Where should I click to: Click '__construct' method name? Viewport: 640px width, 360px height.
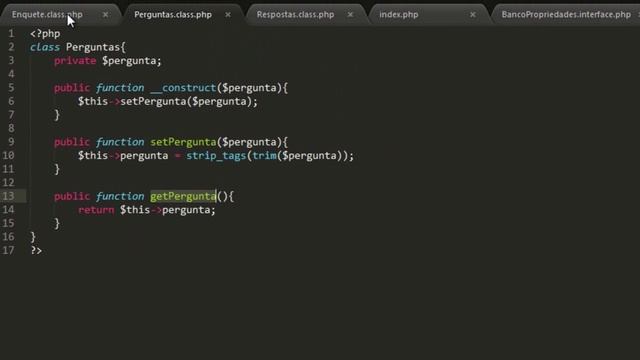183,88
